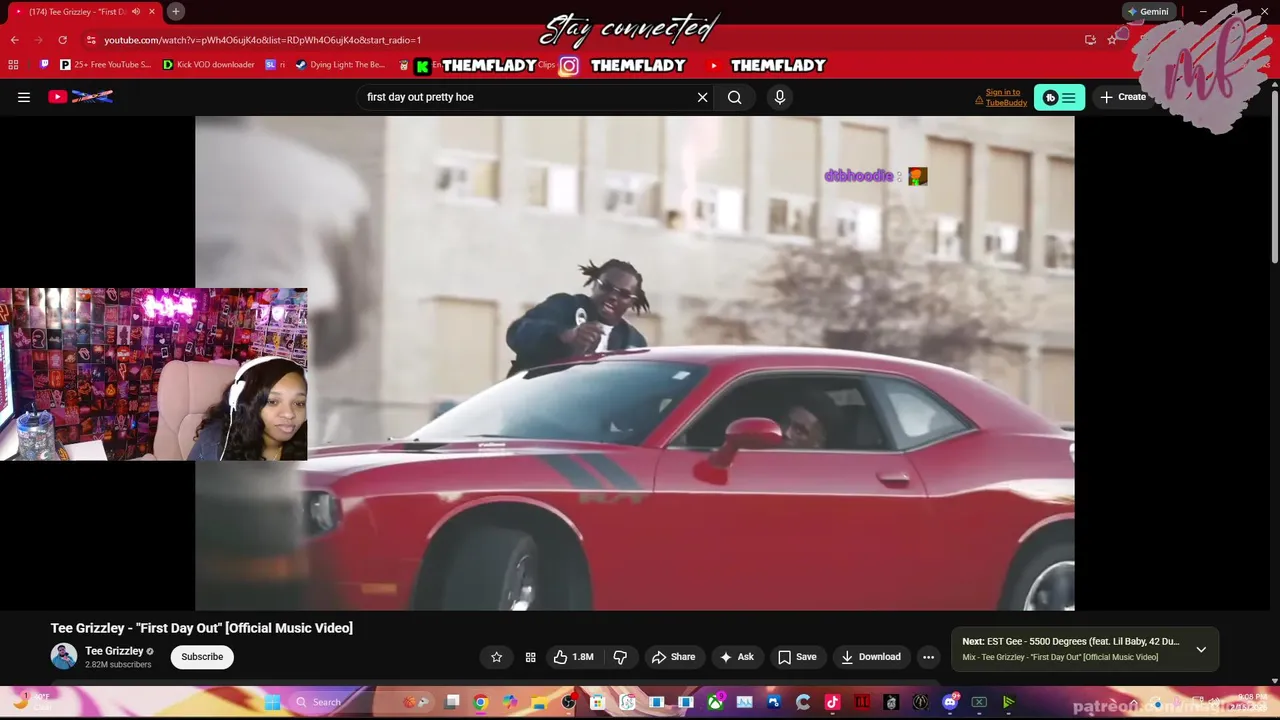Open Chrome from the taskbar
Screen dimensions: 1280x720
[480, 702]
